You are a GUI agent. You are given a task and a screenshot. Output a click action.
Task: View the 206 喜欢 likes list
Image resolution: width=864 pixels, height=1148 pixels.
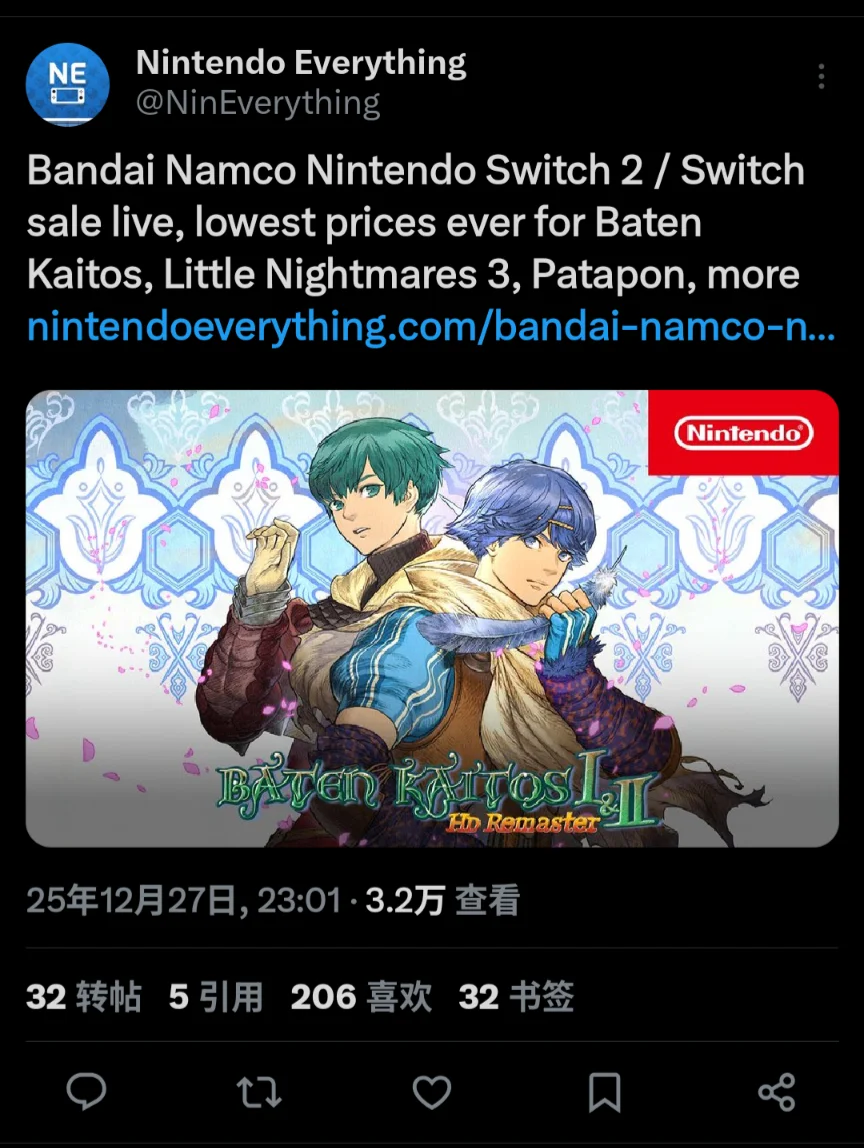click(x=361, y=996)
